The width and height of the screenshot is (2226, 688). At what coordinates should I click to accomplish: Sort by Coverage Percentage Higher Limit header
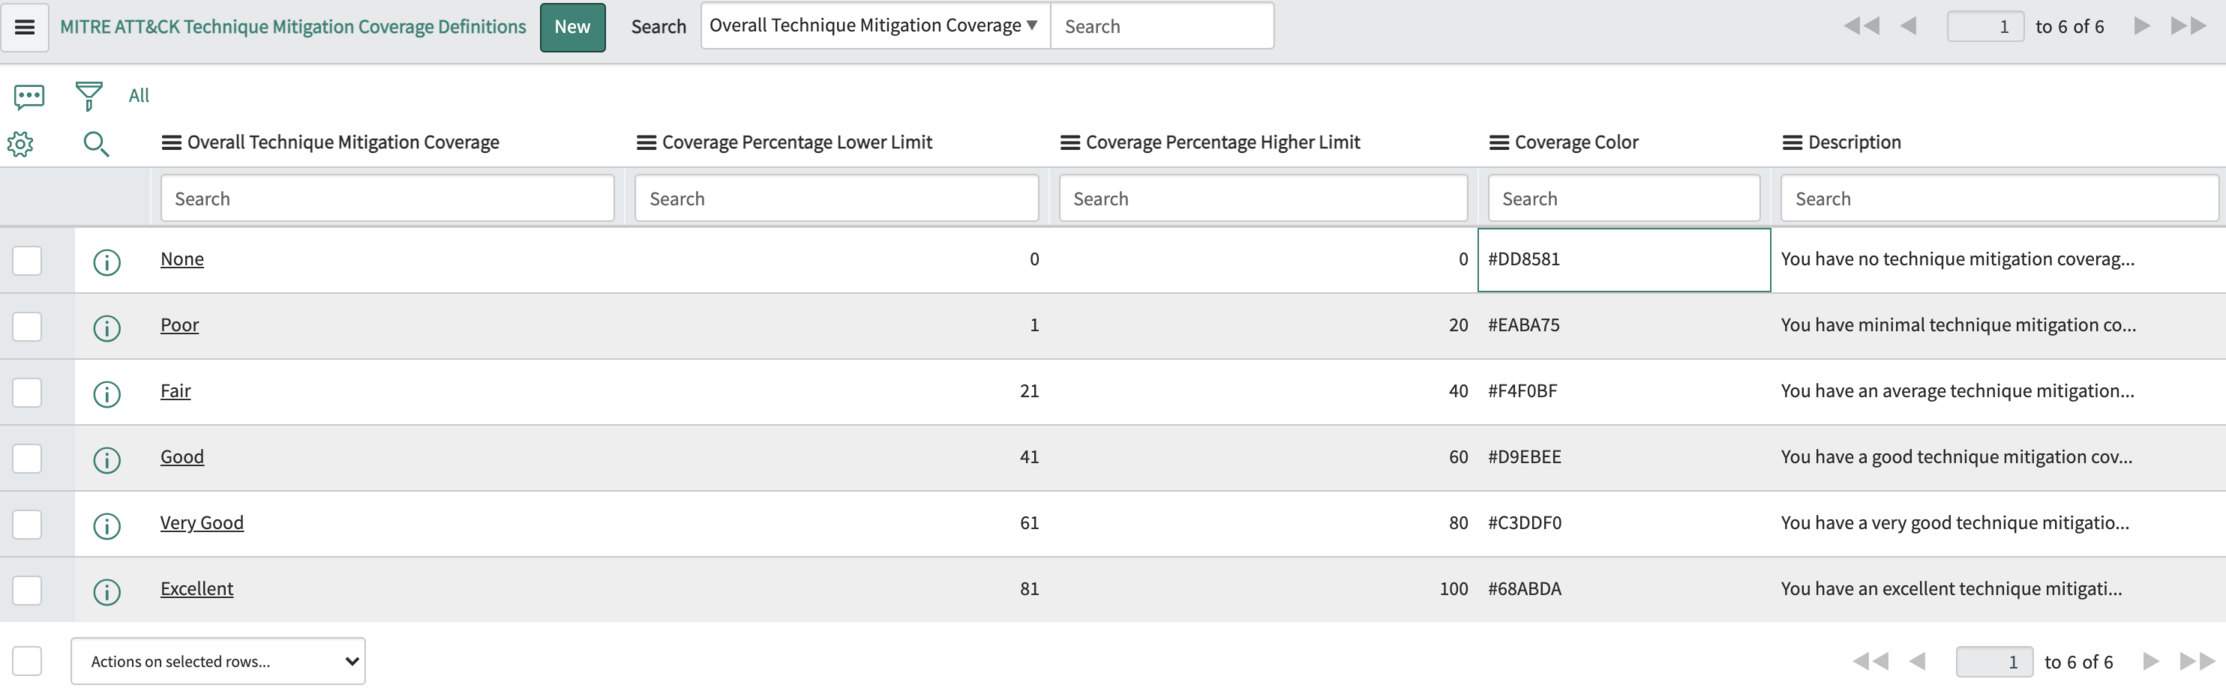[1223, 142]
